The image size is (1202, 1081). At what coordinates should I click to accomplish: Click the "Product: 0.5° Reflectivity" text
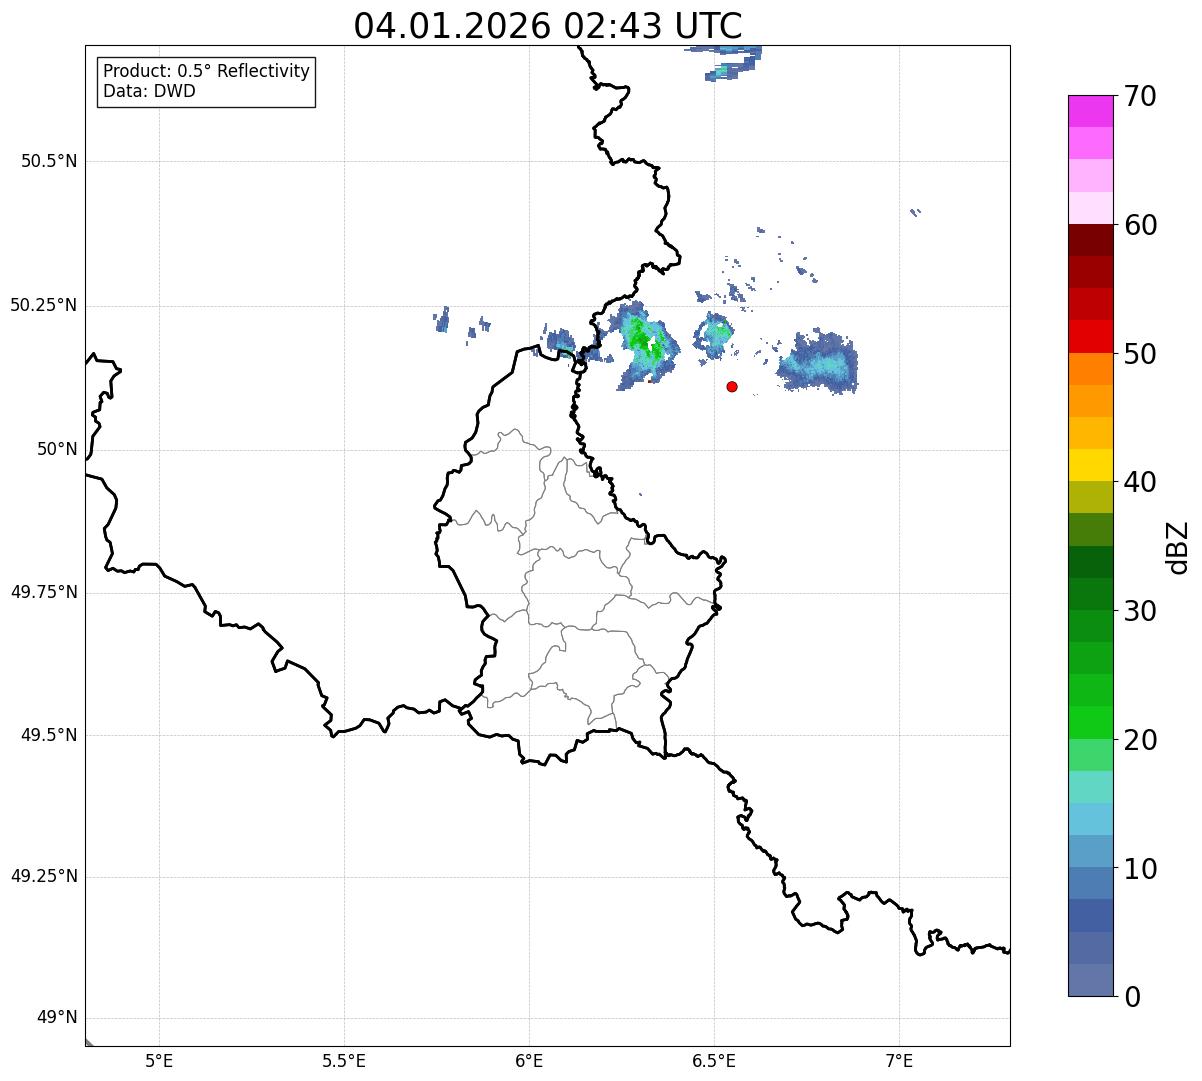pos(207,72)
